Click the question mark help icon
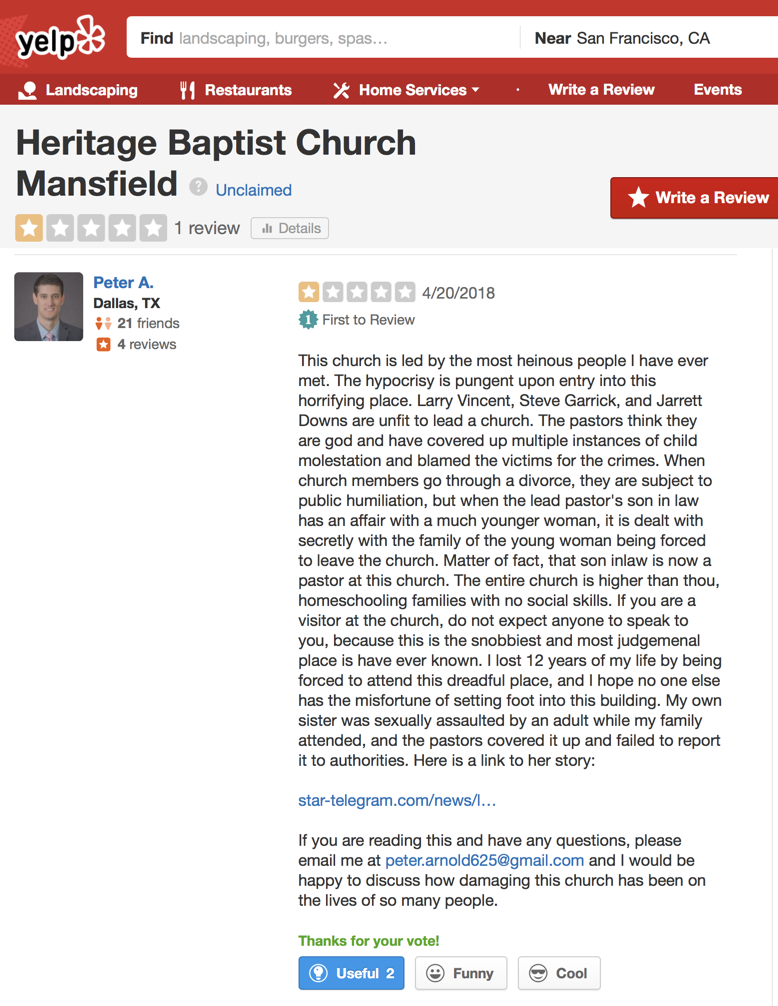Screen dimensions: 778x1006 pyautogui.click(x=199, y=187)
